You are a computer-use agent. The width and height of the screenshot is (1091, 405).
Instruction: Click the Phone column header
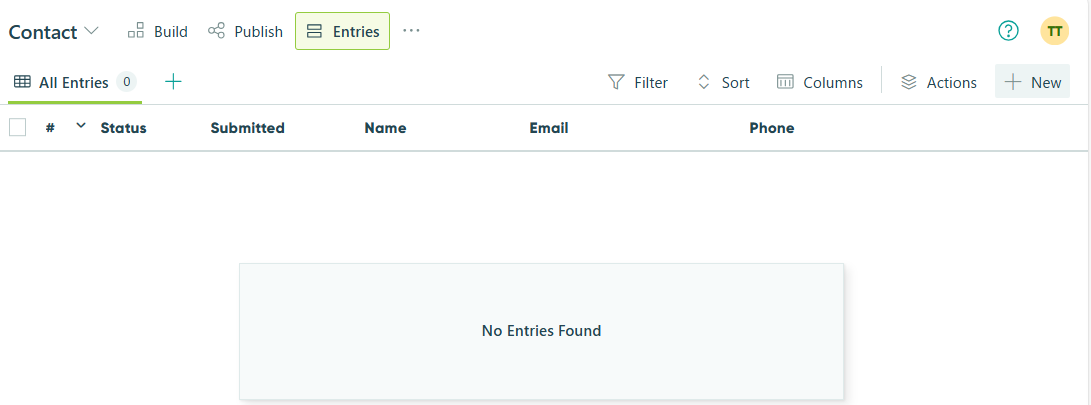pyautogui.click(x=771, y=128)
